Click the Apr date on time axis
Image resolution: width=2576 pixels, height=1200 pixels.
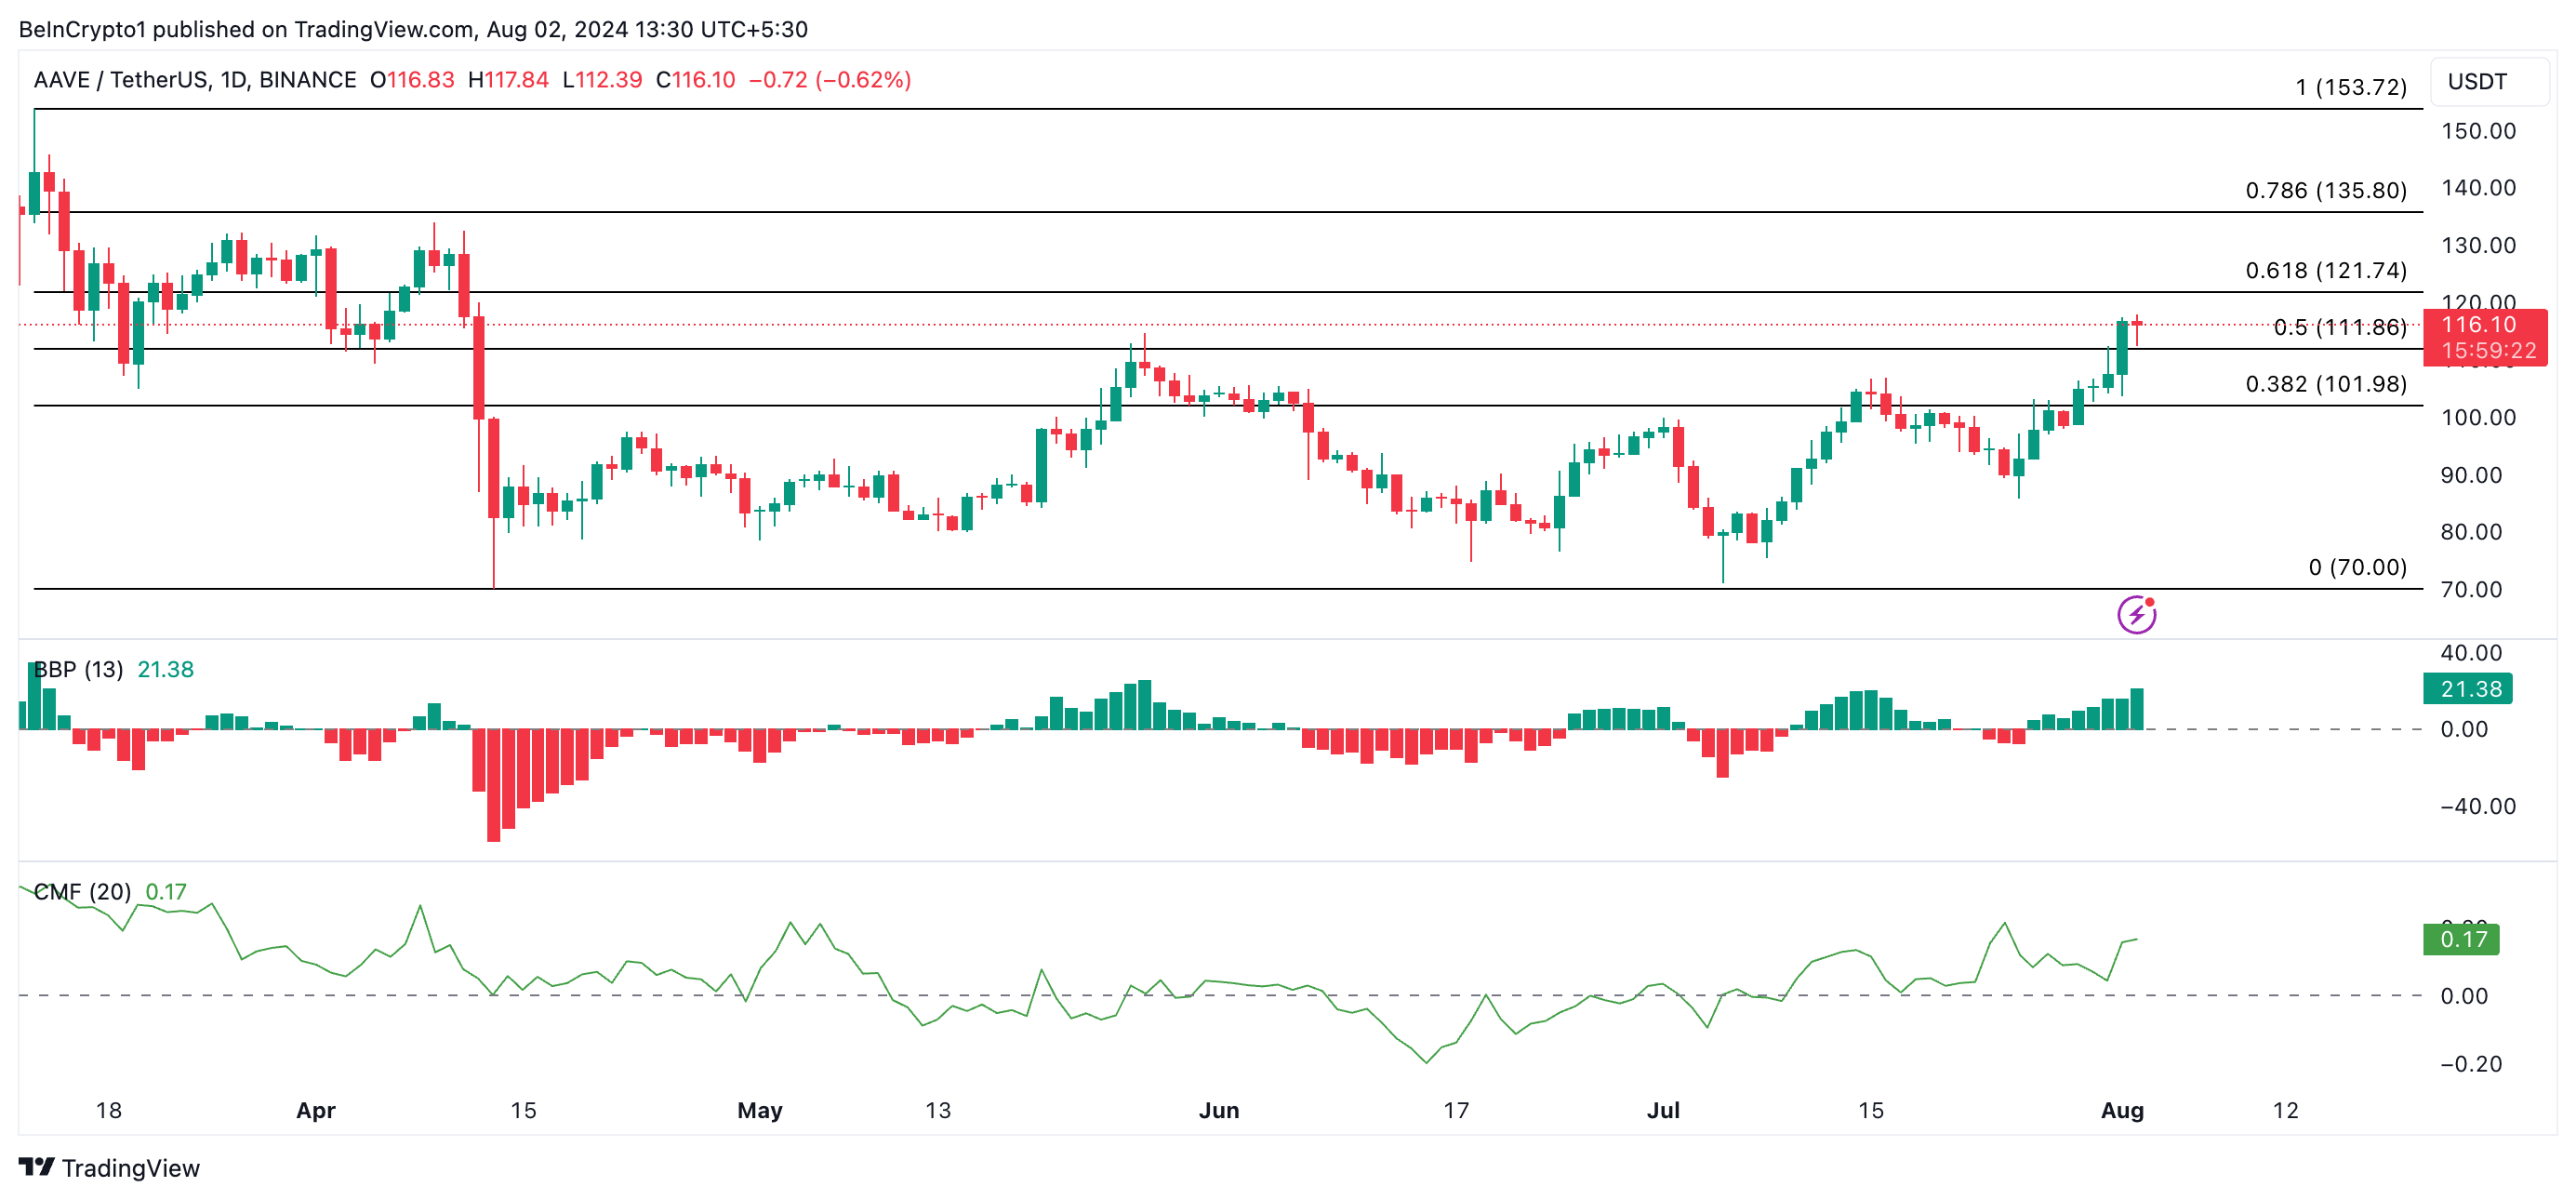(x=316, y=1110)
